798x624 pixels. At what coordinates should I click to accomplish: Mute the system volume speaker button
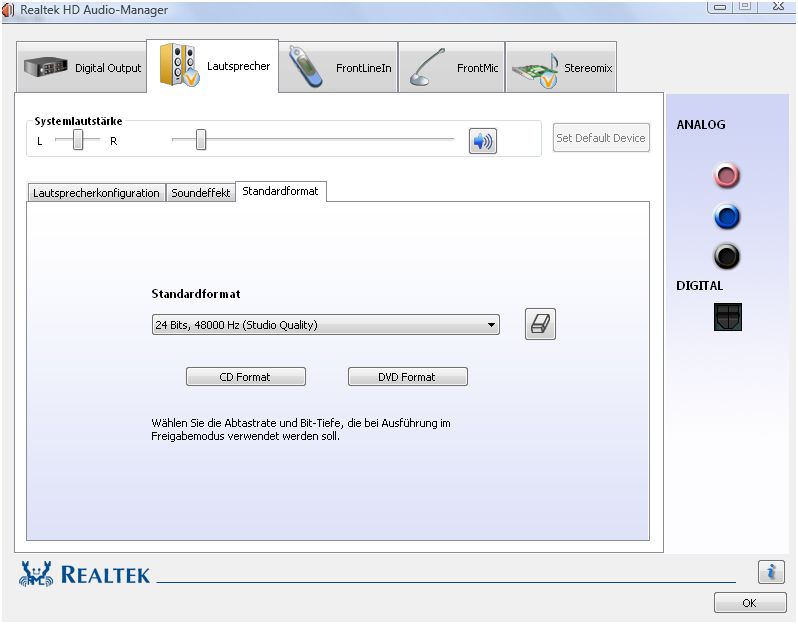point(482,141)
